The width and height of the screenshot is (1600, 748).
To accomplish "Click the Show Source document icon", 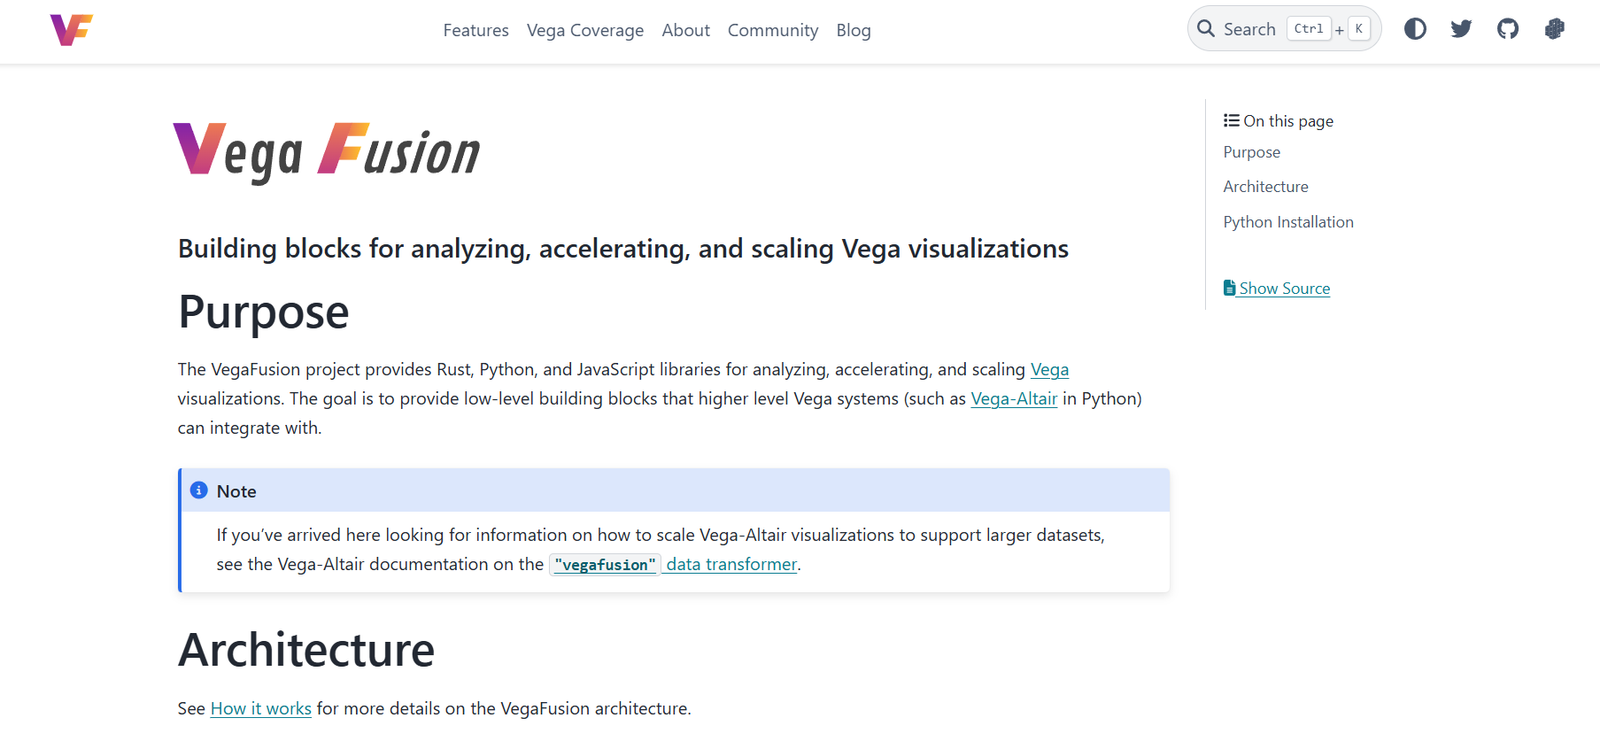I will (1229, 288).
